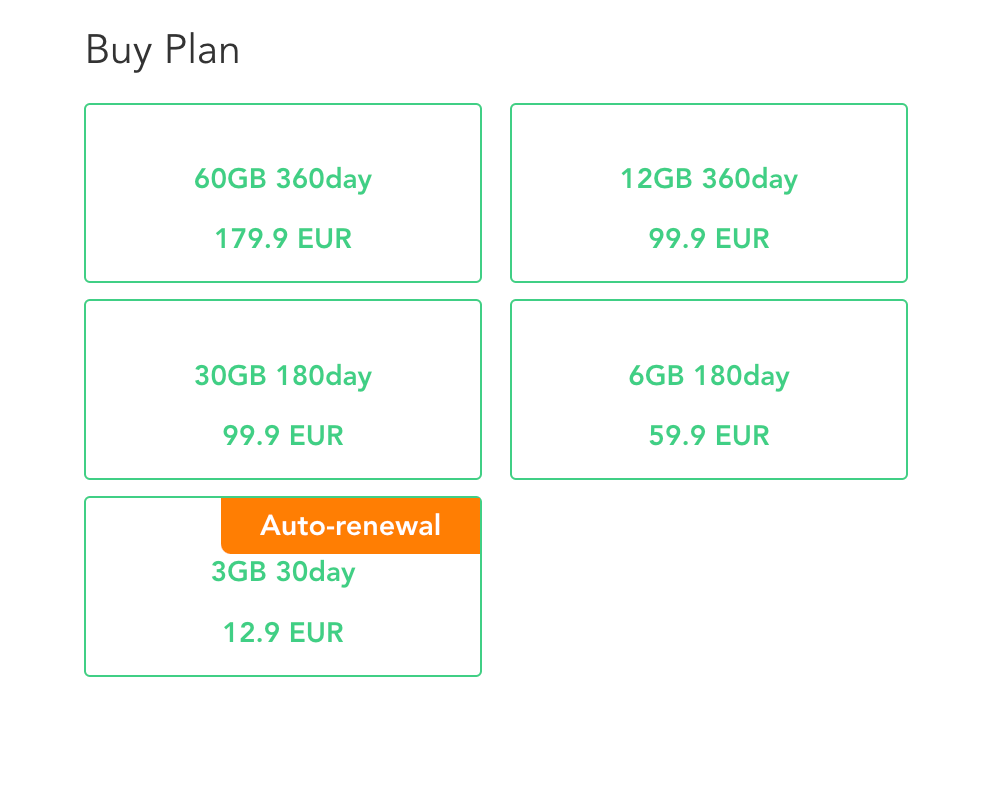
Task: Select the only plan priced 59.9 EUR
Action: click(709, 389)
